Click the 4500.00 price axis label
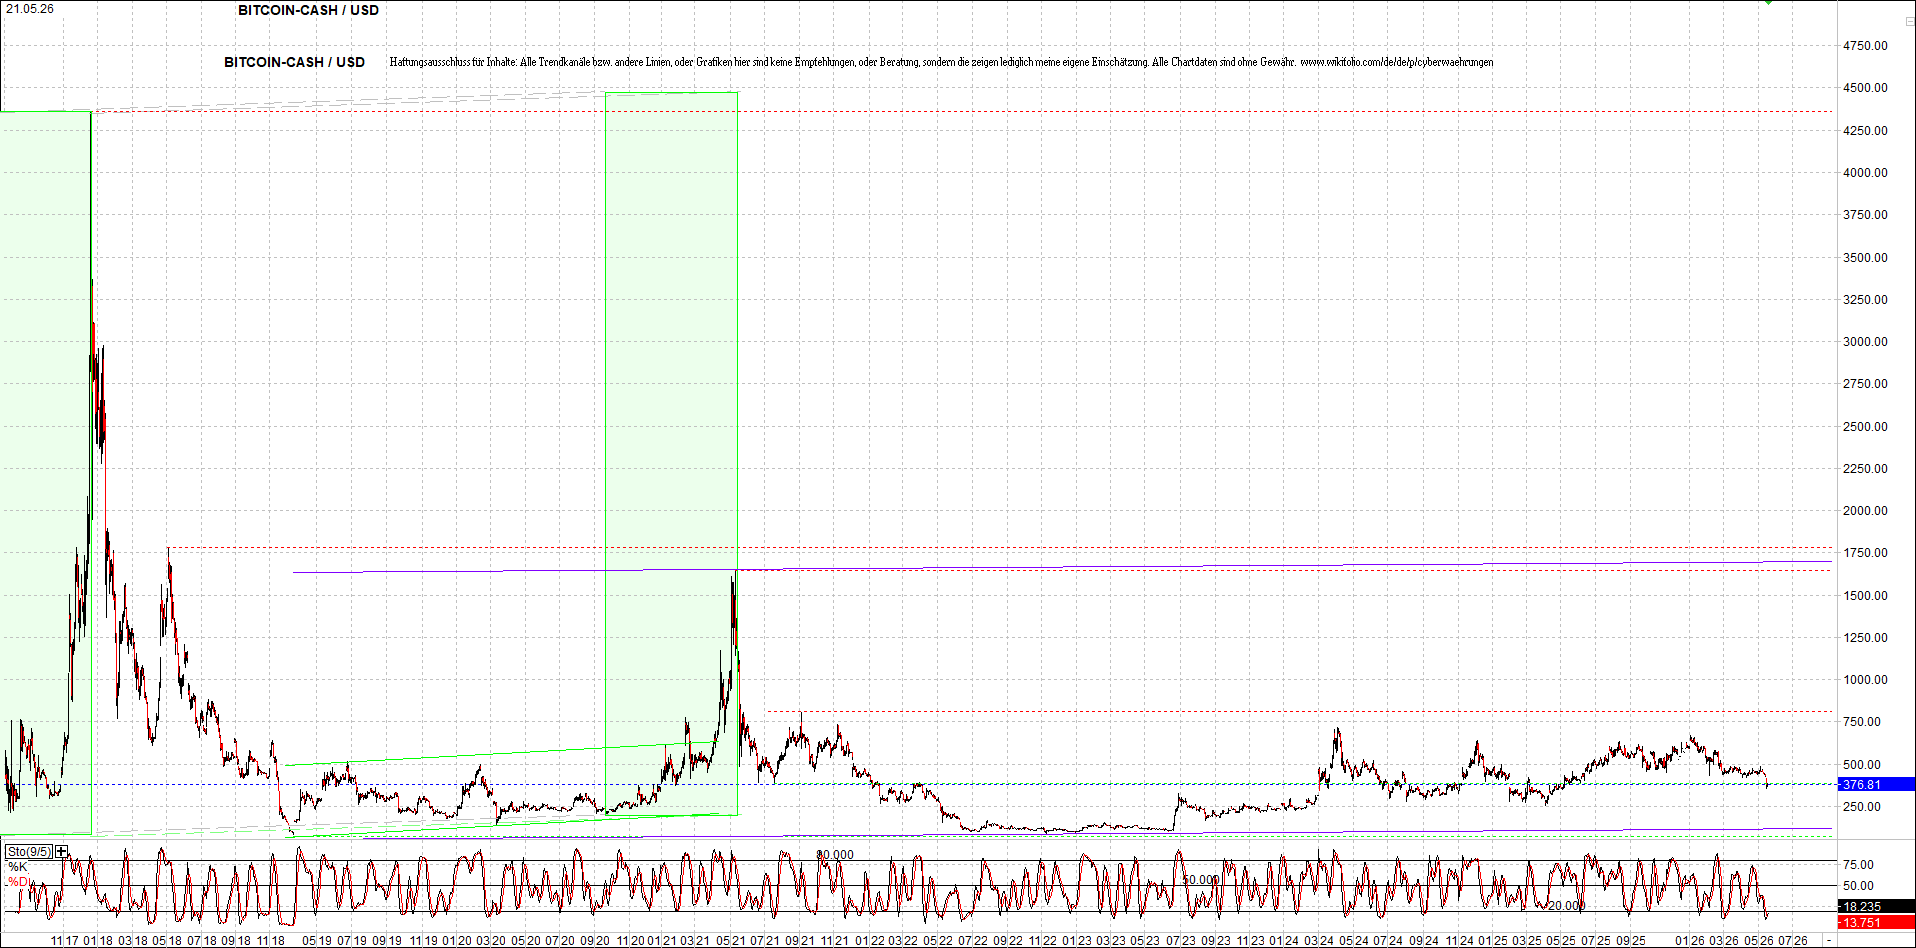The image size is (1916, 948). [x=1865, y=88]
